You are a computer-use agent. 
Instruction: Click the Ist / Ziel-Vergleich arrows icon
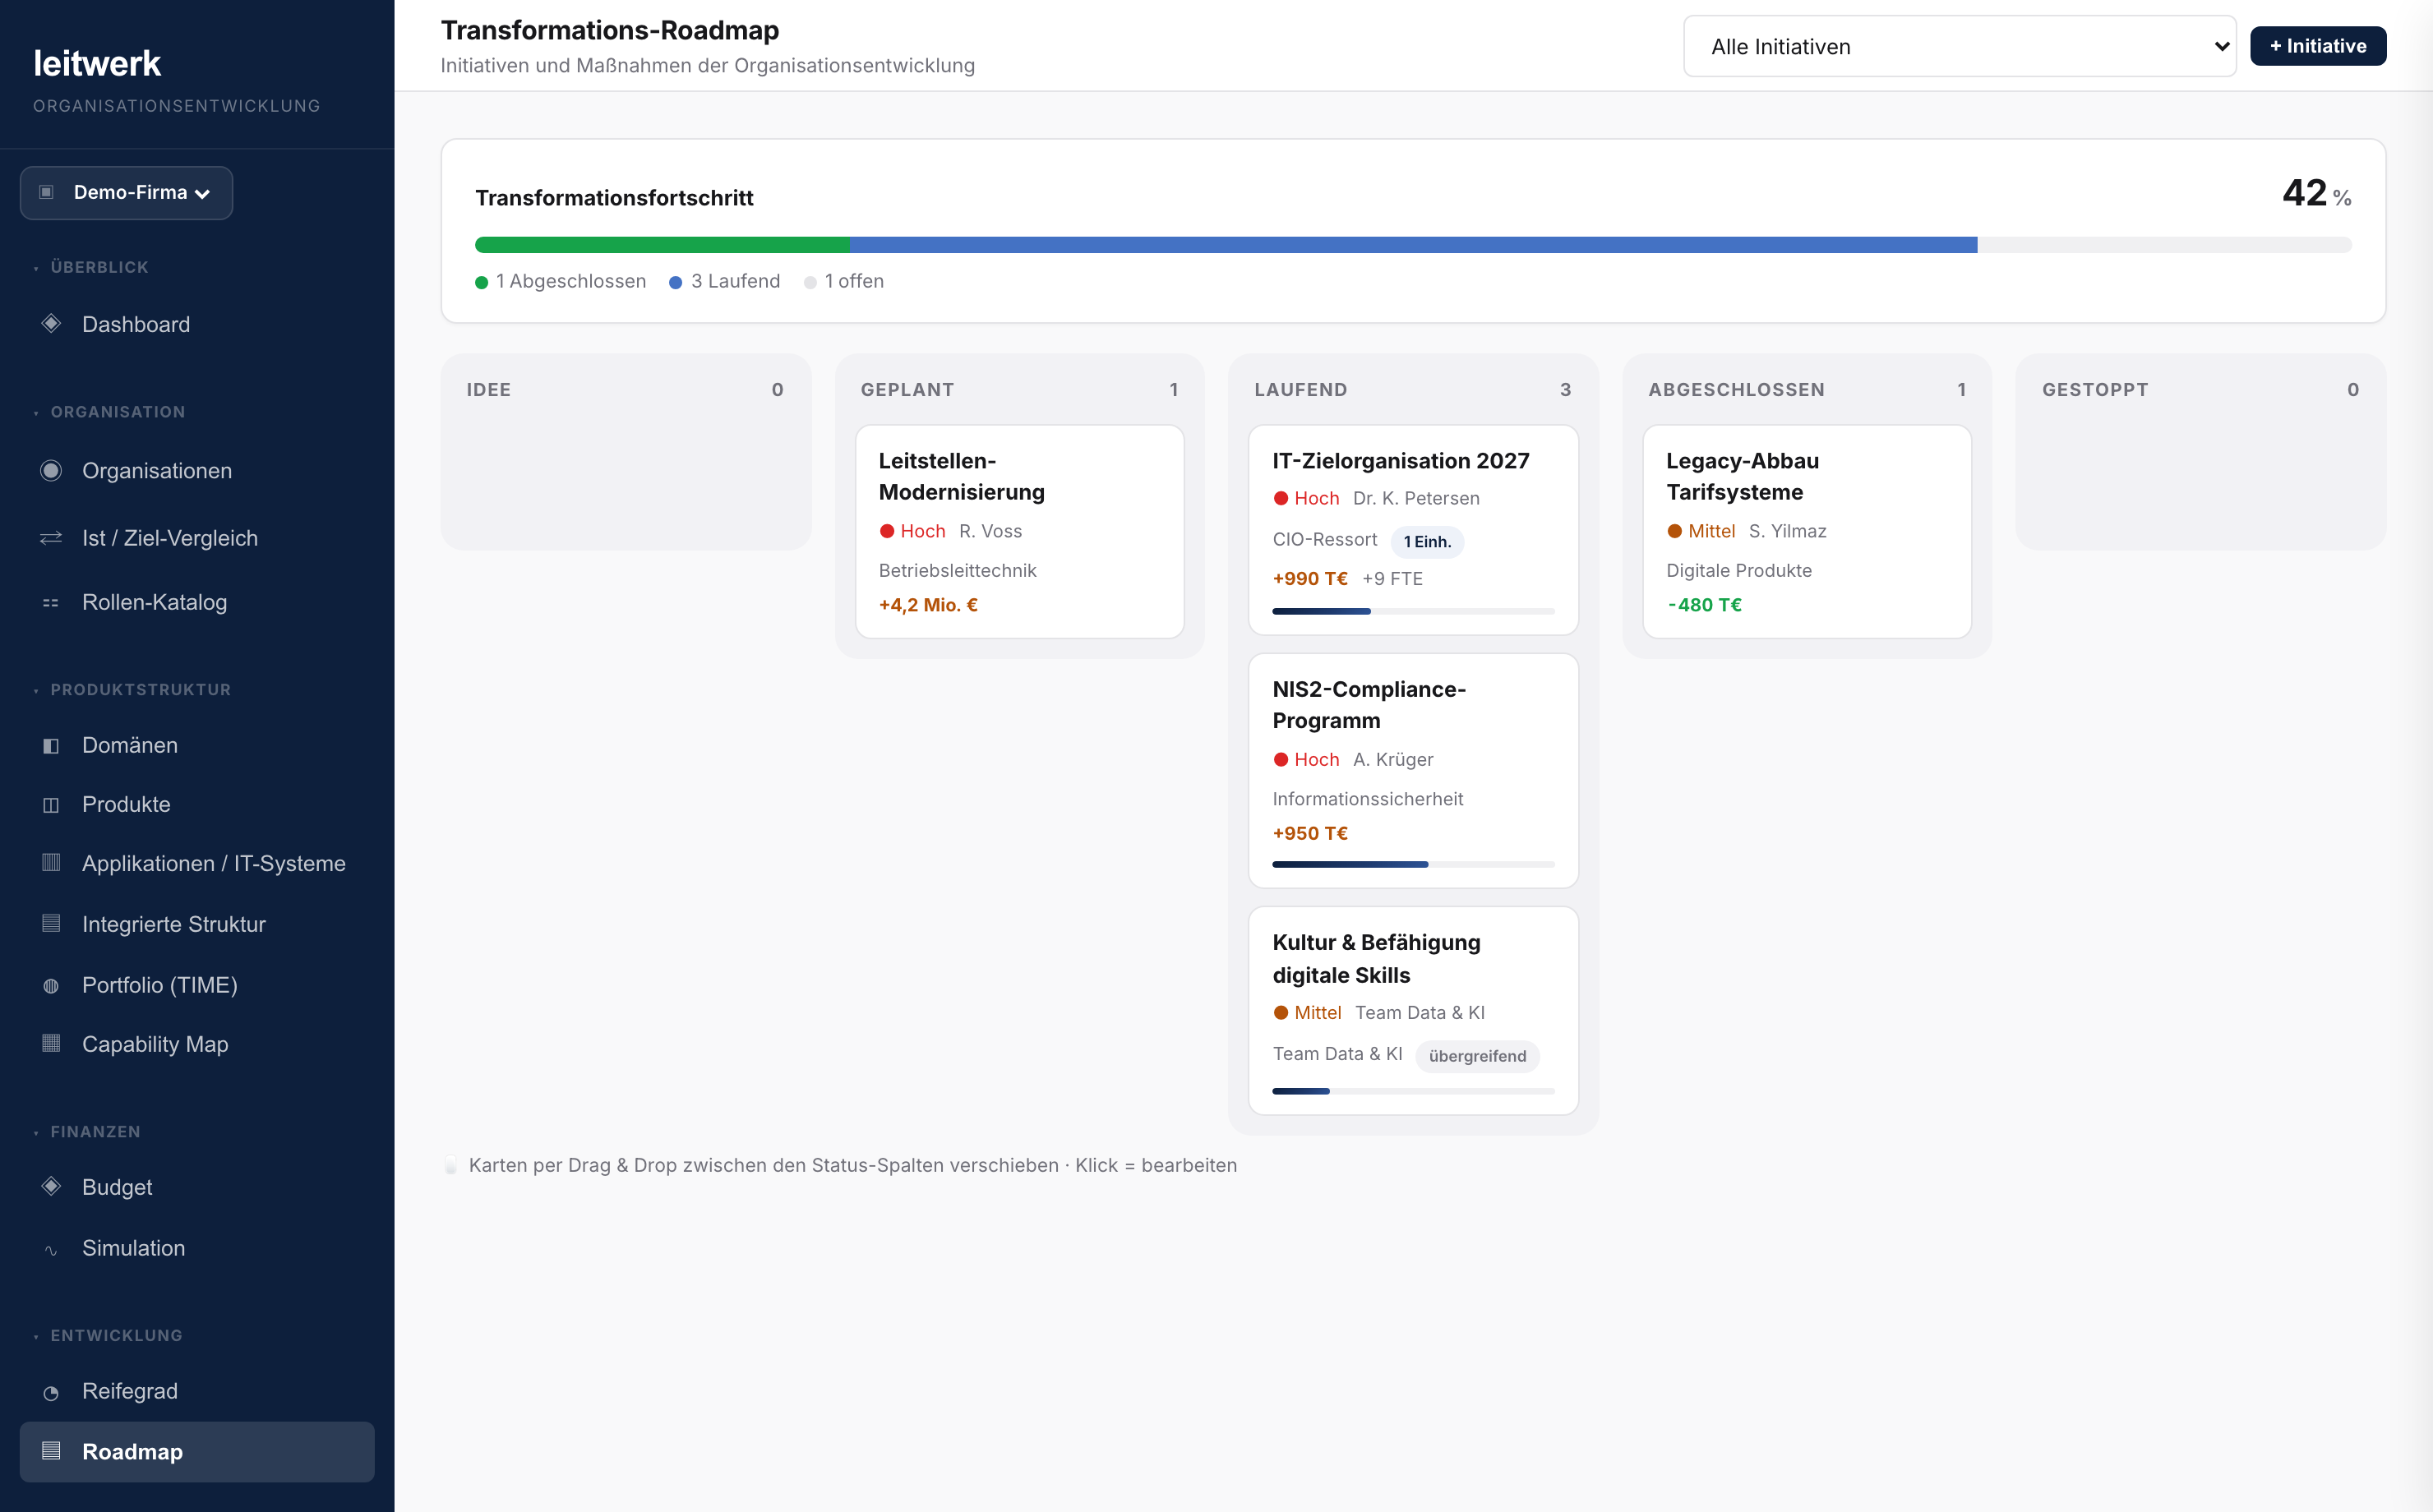[51, 538]
